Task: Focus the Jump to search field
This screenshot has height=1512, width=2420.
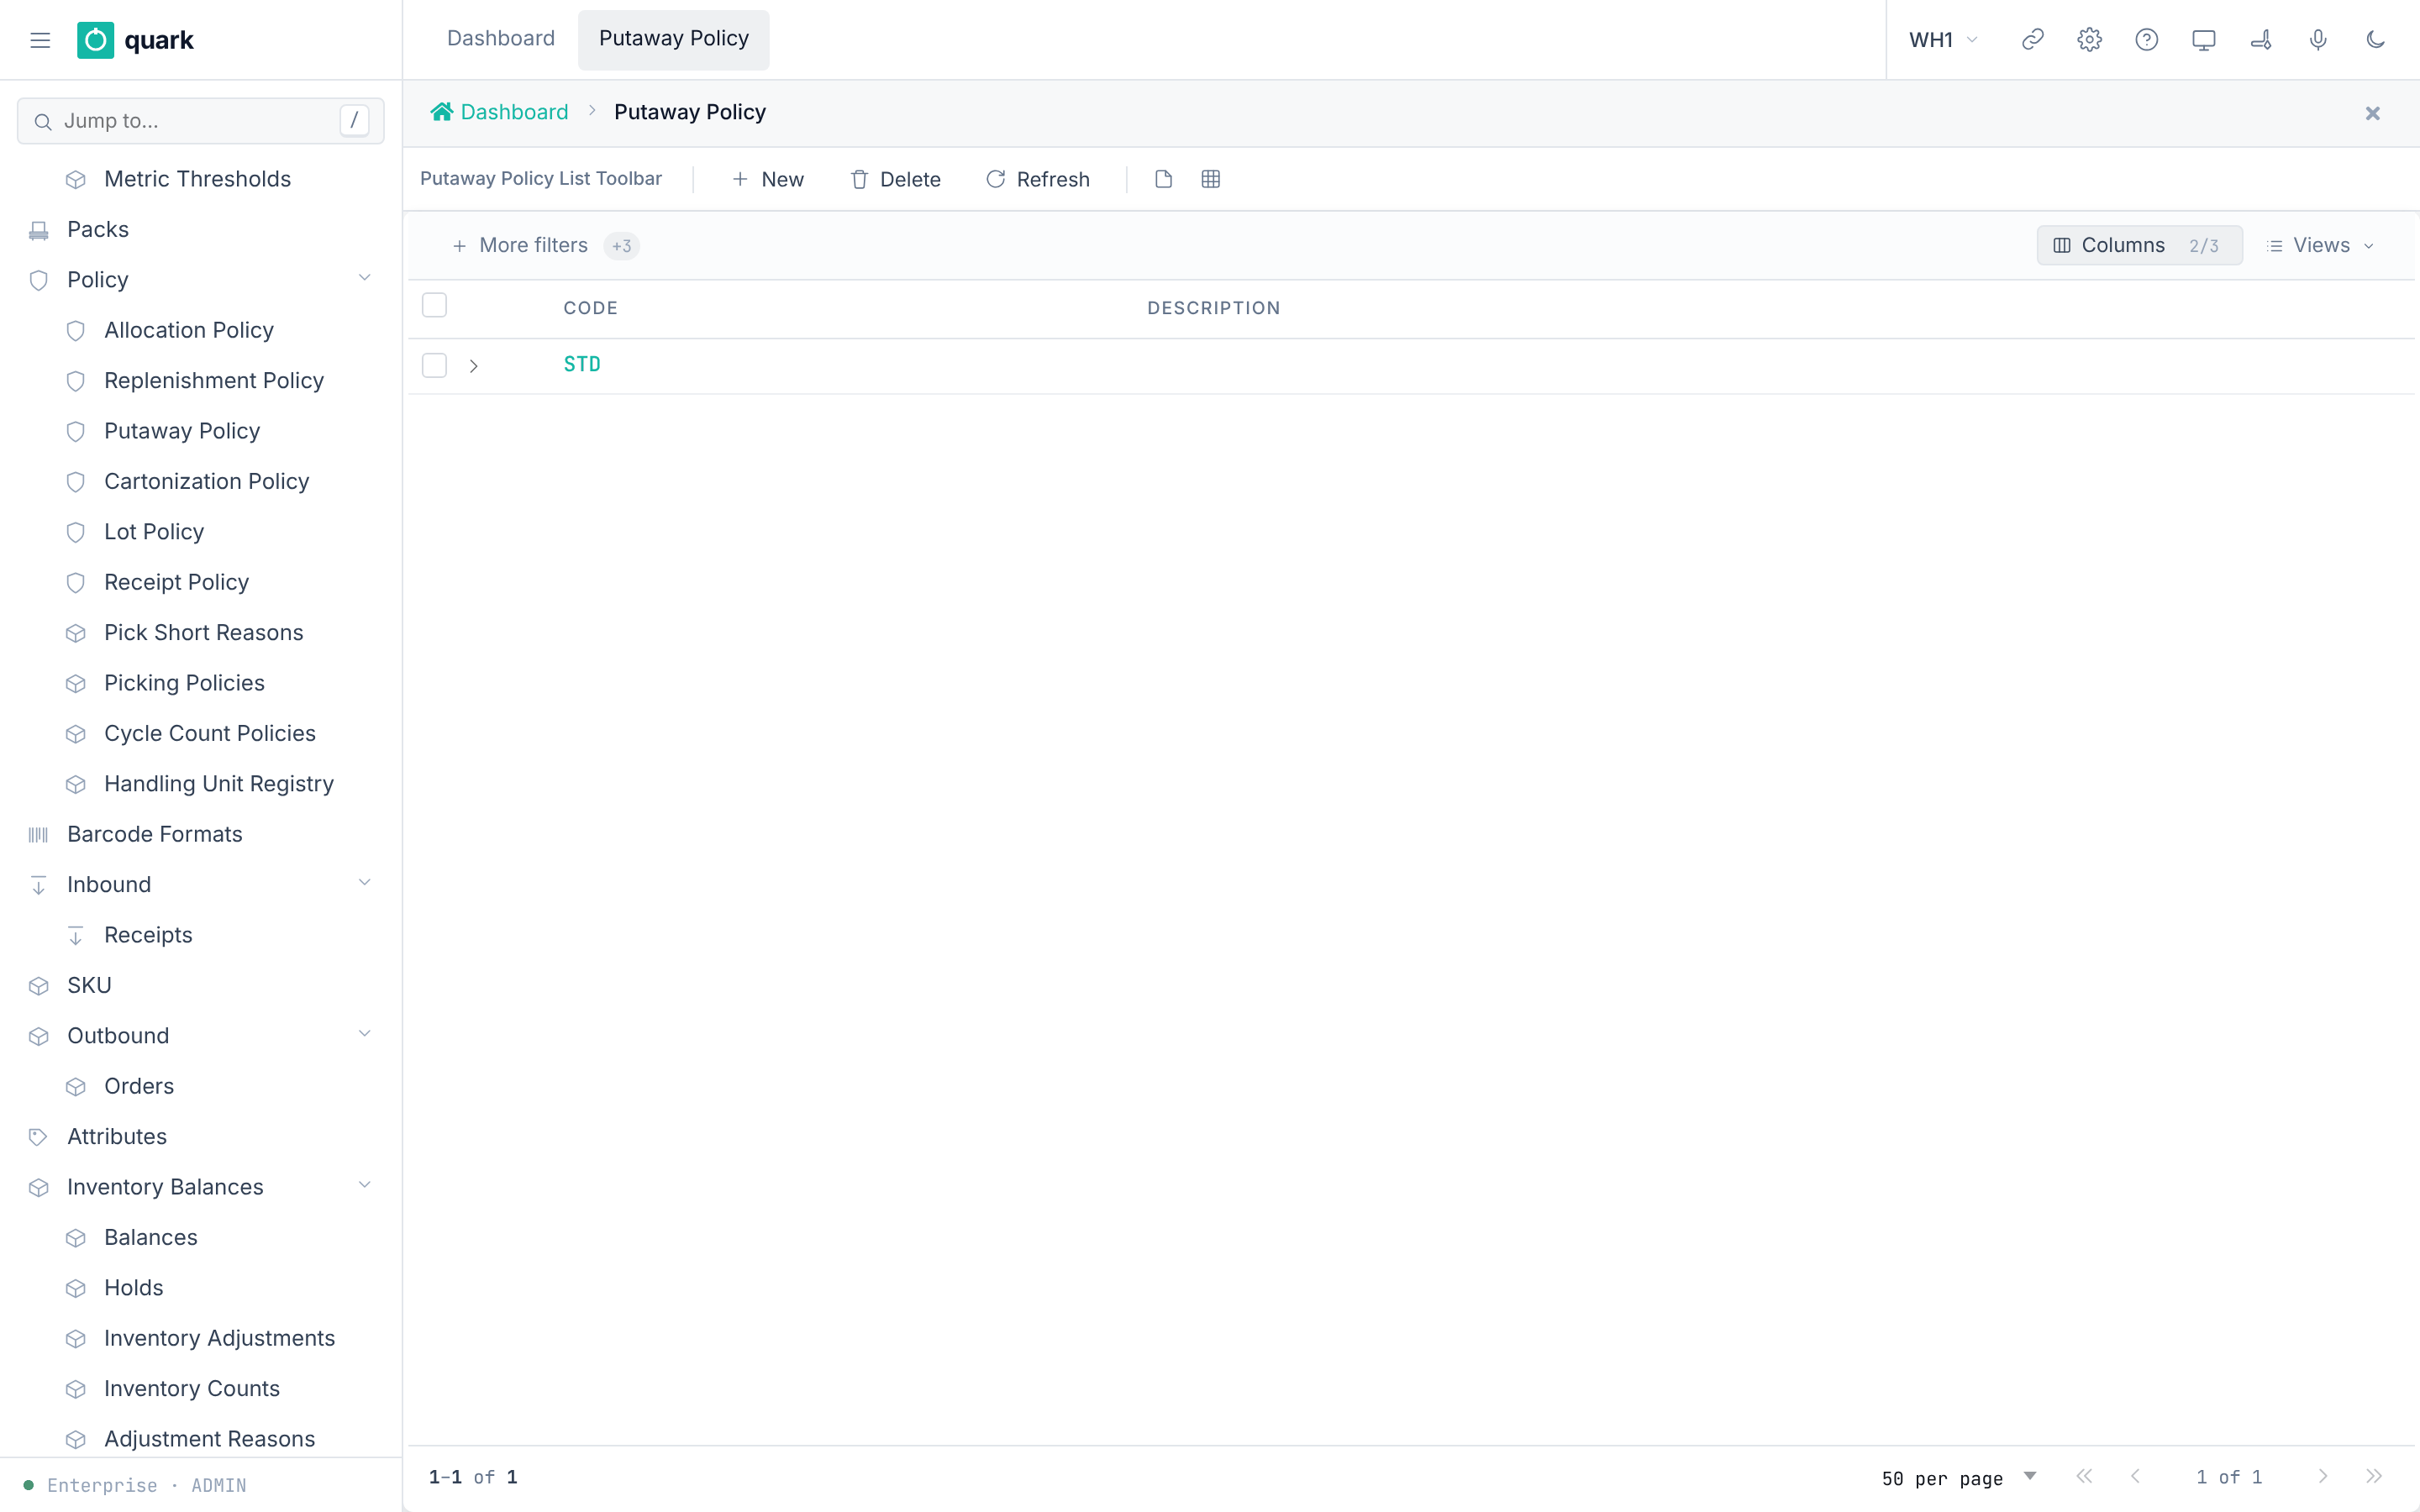Action: (x=201, y=121)
